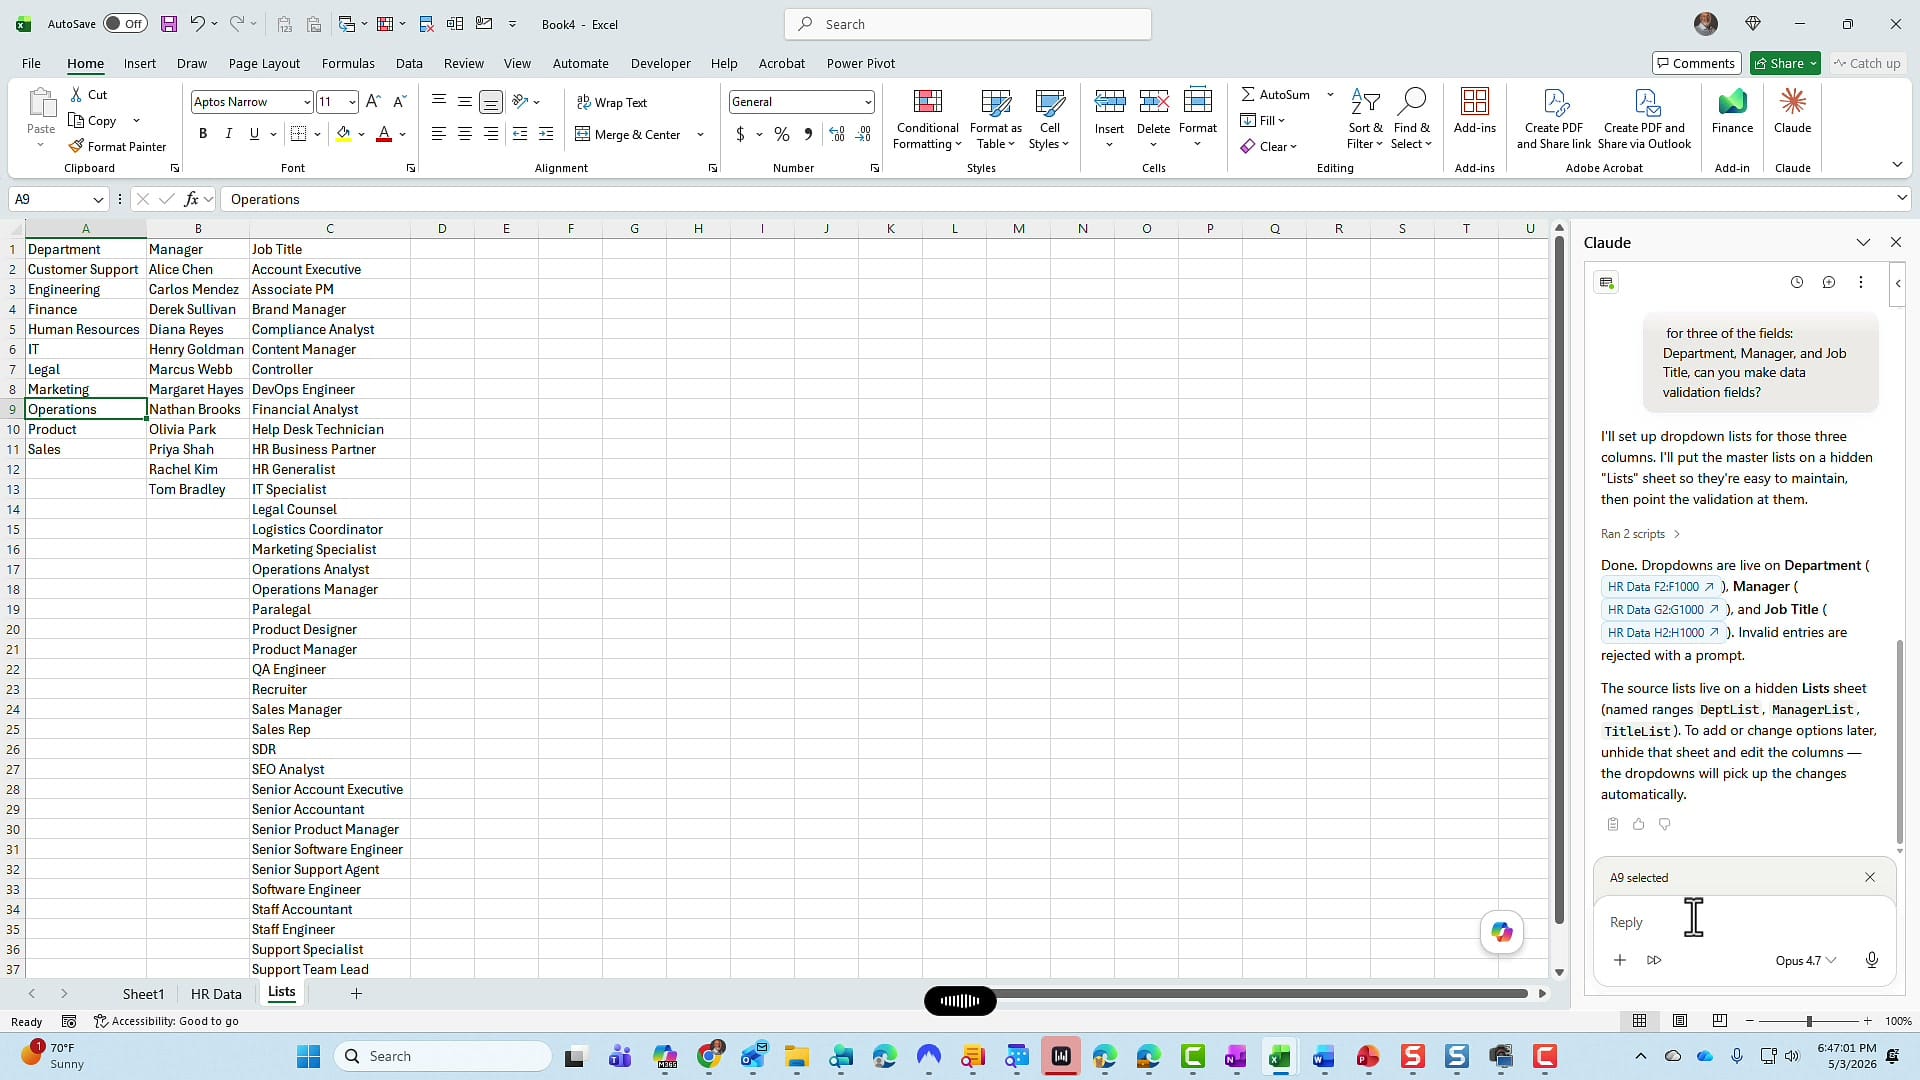Screen dimensions: 1920x1080
Task: Click the Fill Color swatch button
Action: click(344, 134)
